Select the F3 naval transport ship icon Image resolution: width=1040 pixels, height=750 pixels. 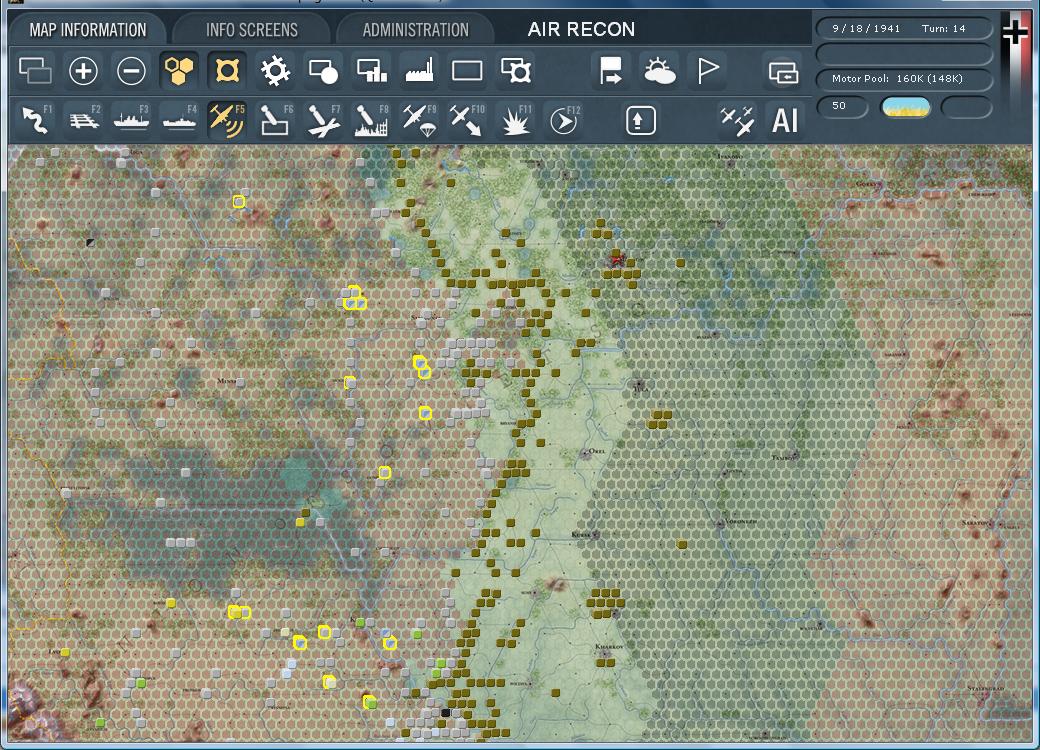(132, 120)
